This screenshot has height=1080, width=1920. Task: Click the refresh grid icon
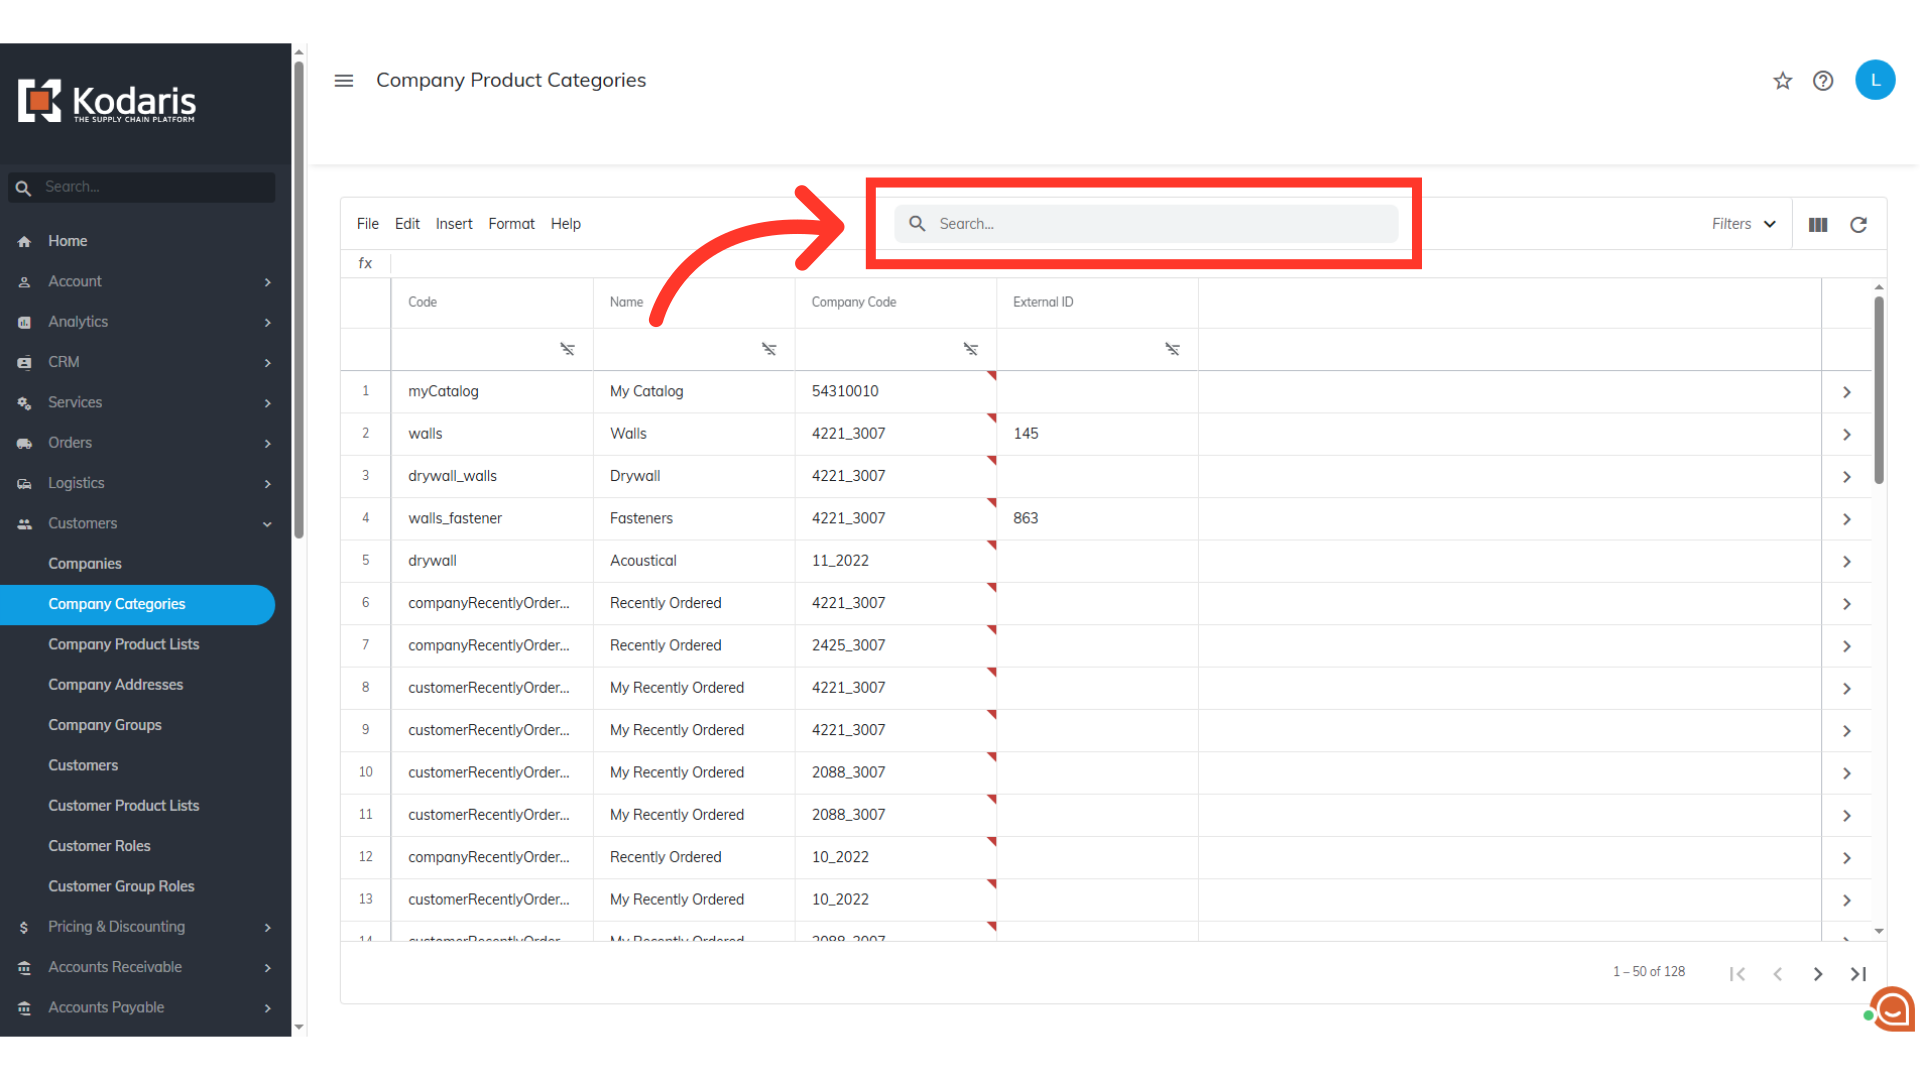point(1858,225)
